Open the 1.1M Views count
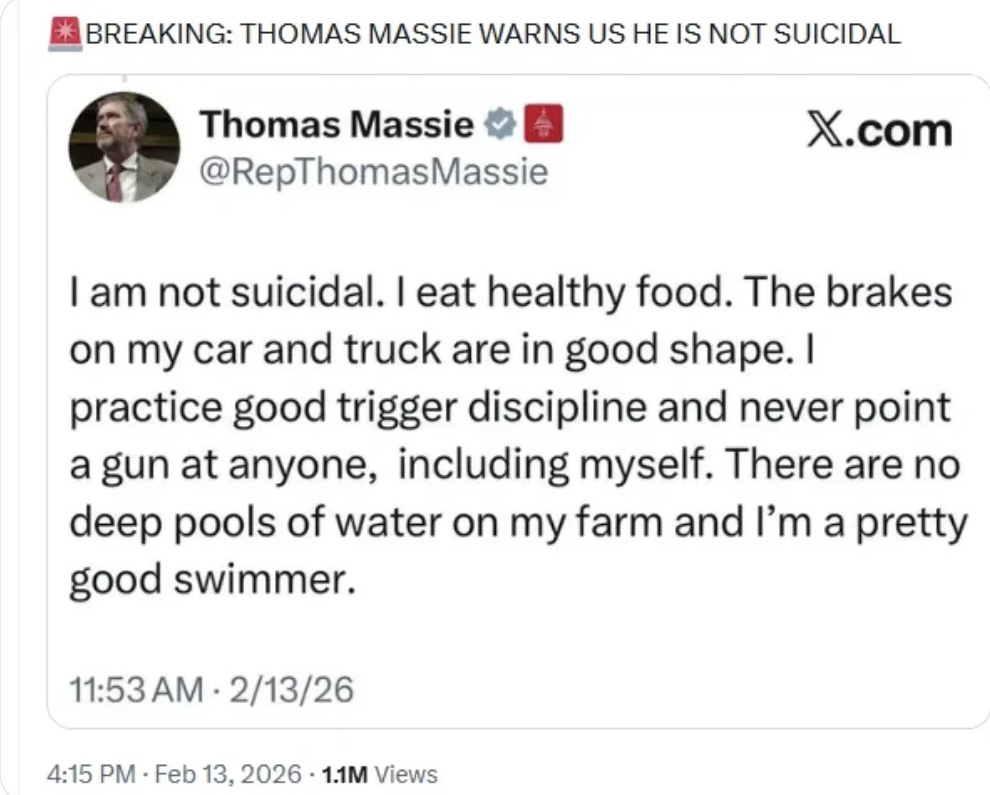990x795 pixels. click(379, 773)
